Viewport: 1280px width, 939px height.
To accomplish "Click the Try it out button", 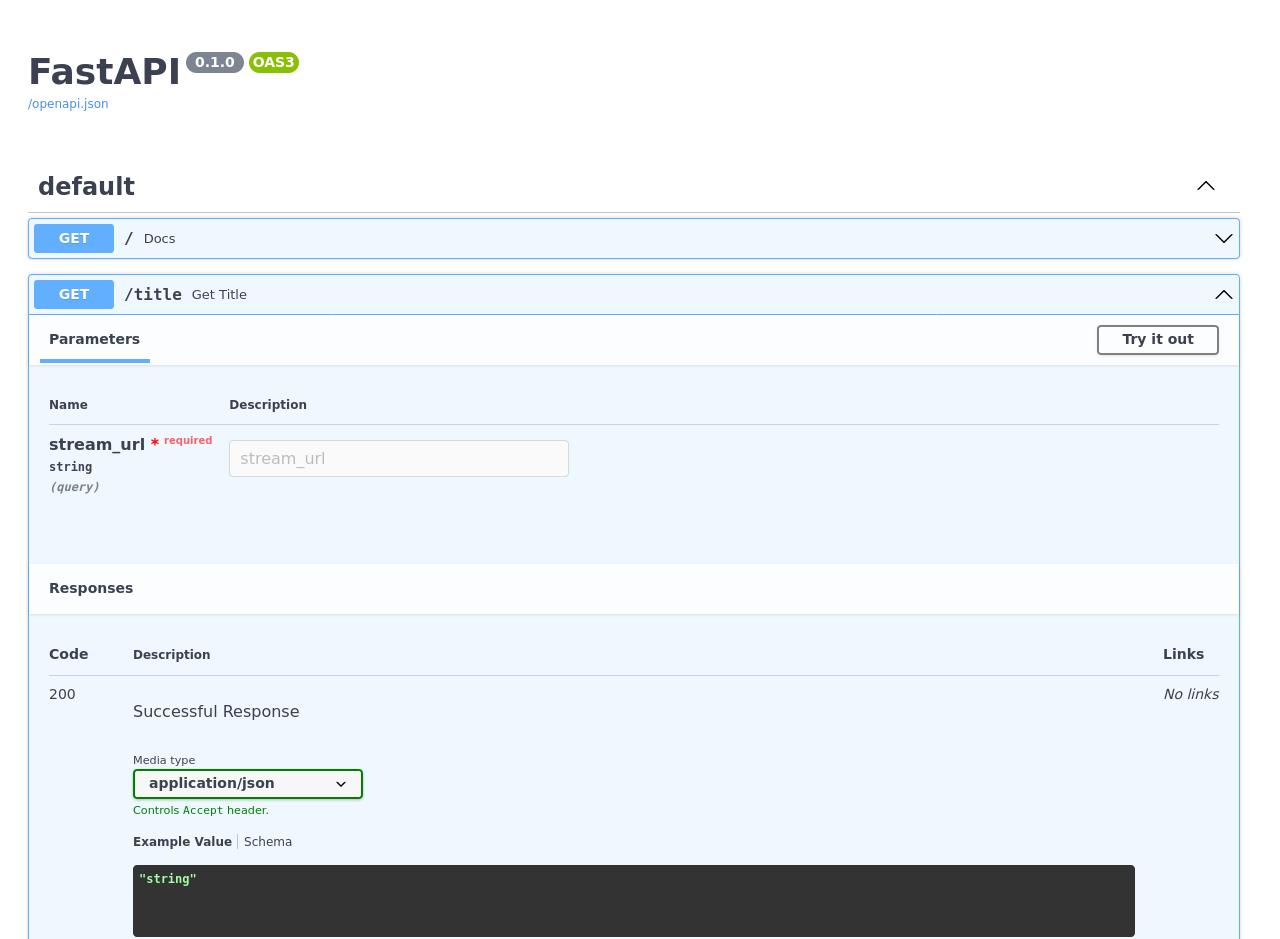I will click(1158, 340).
